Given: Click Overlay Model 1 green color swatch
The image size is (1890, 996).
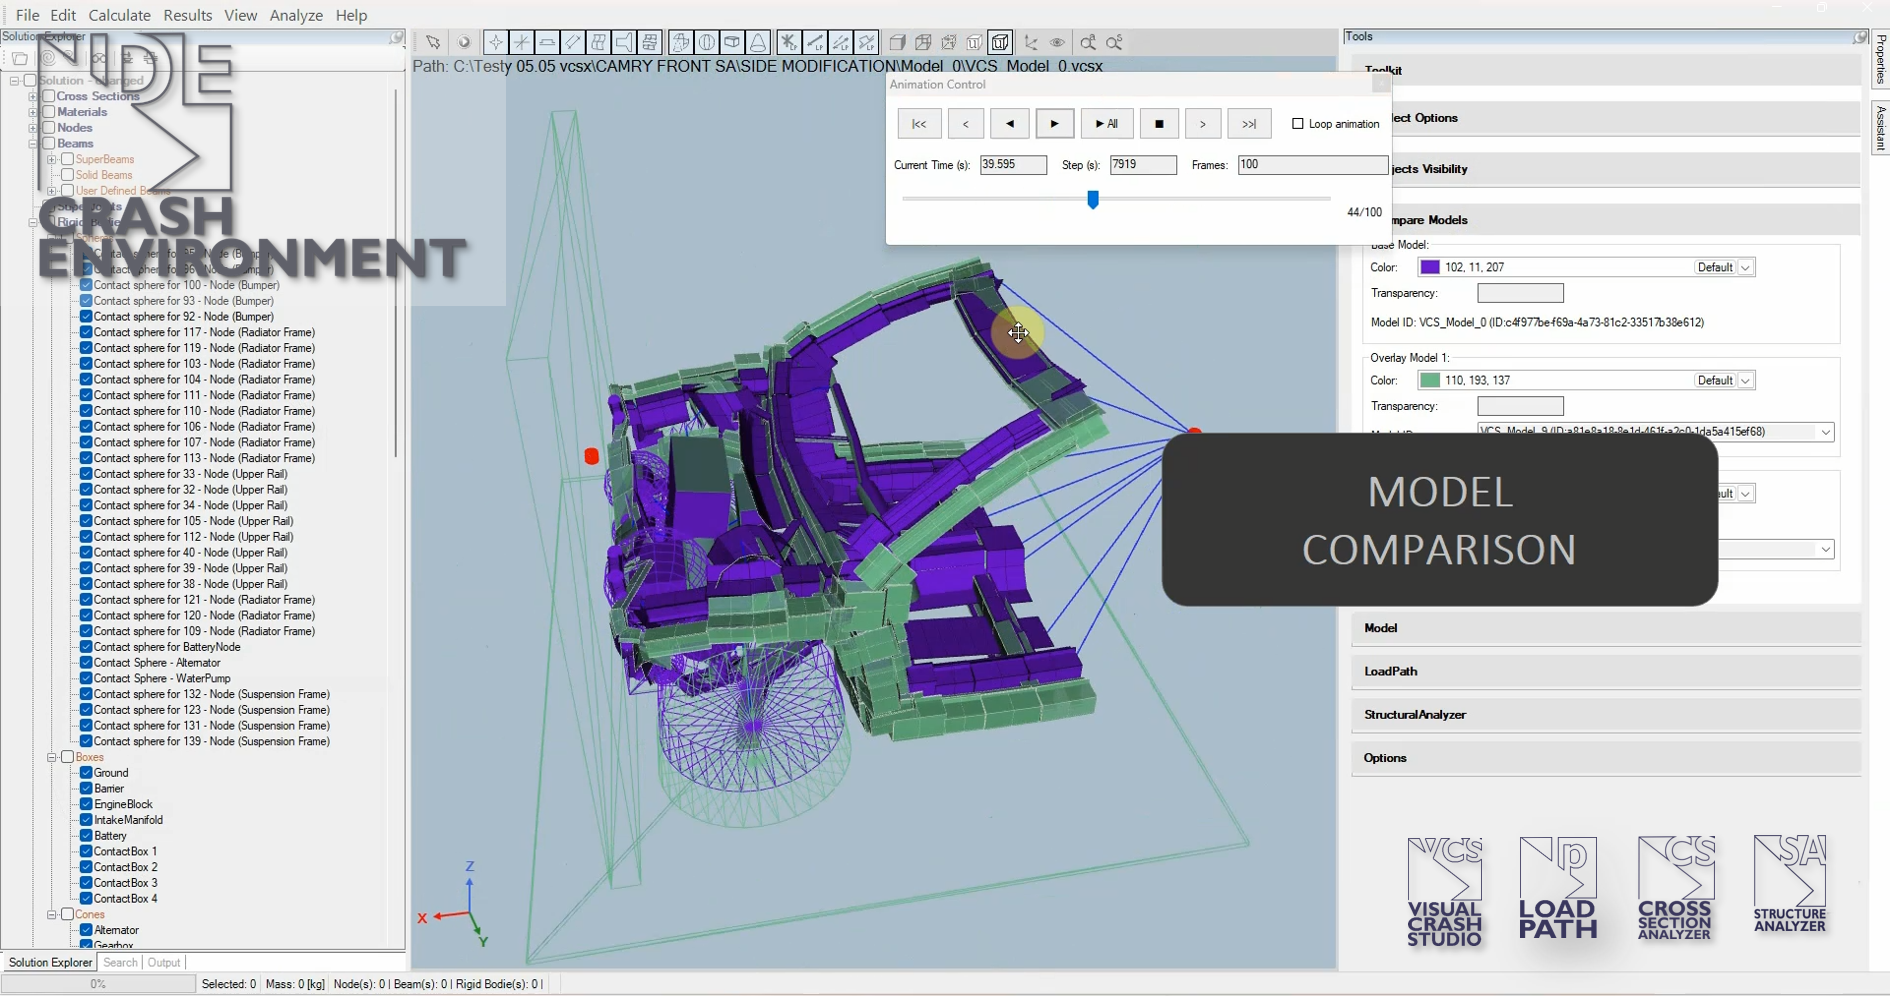Looking at the screenshot, I should point(1430,380).
